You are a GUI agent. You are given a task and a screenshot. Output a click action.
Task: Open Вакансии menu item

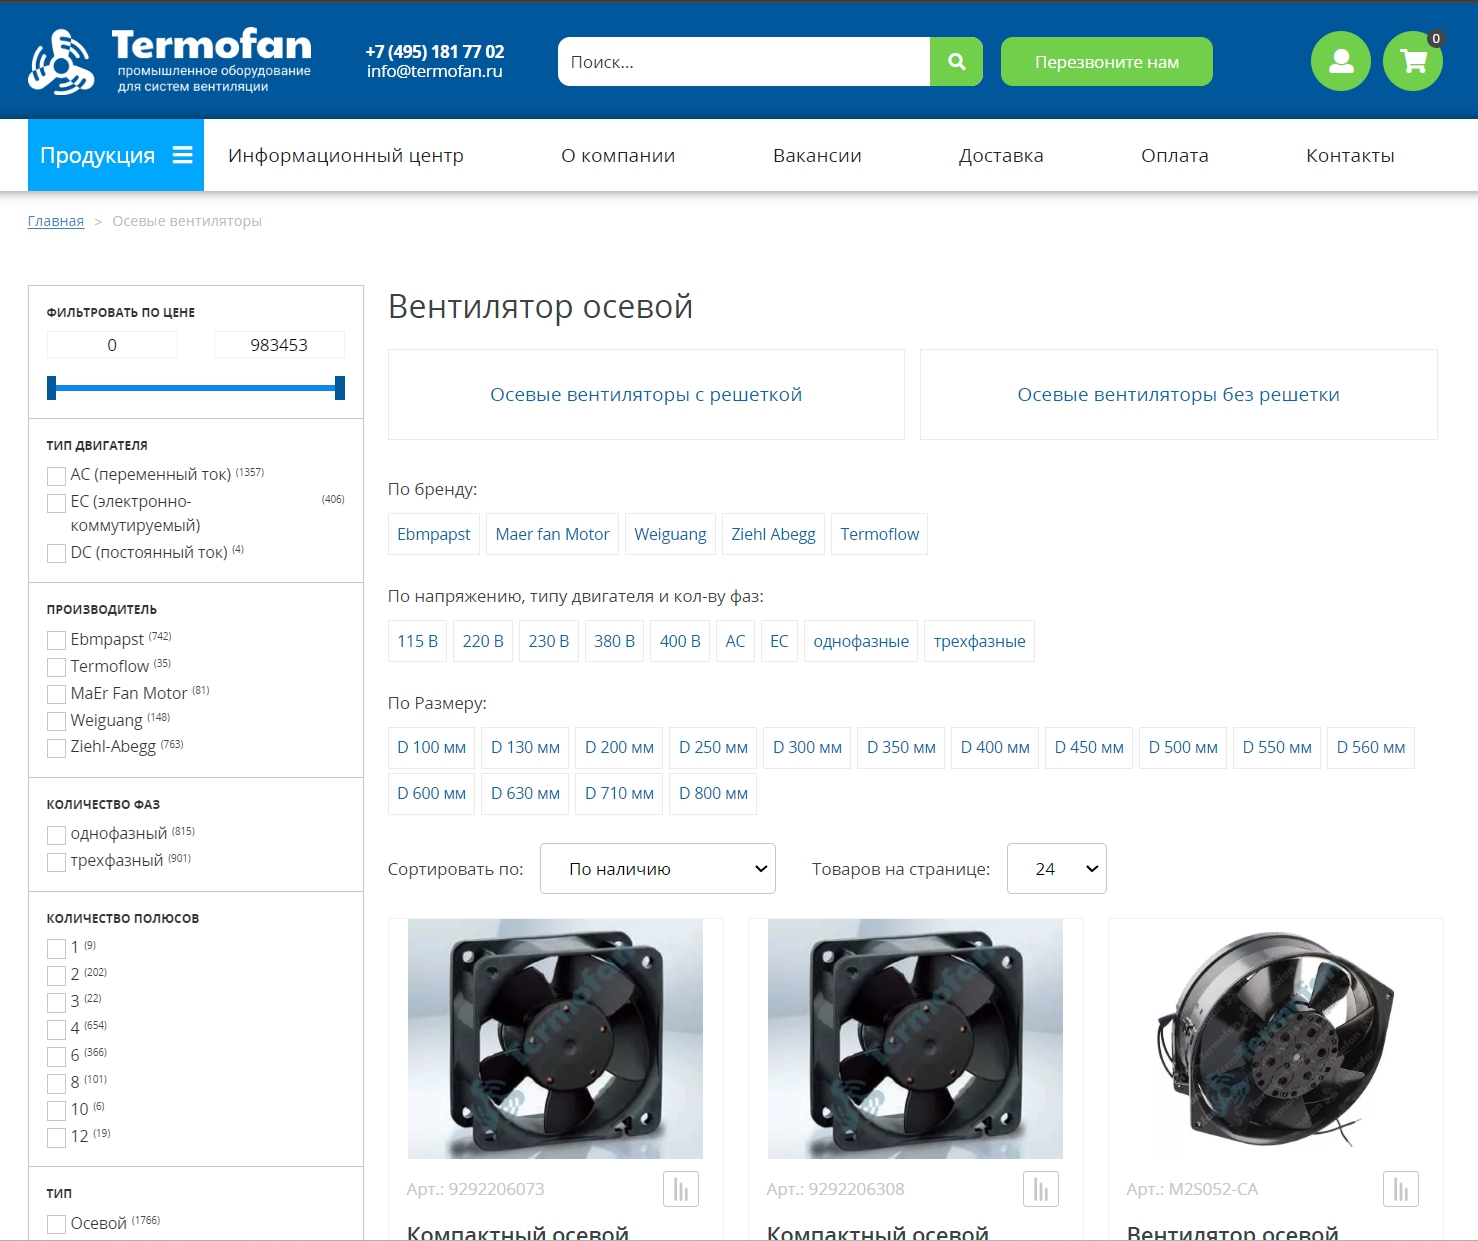click(x=817, y=155)
